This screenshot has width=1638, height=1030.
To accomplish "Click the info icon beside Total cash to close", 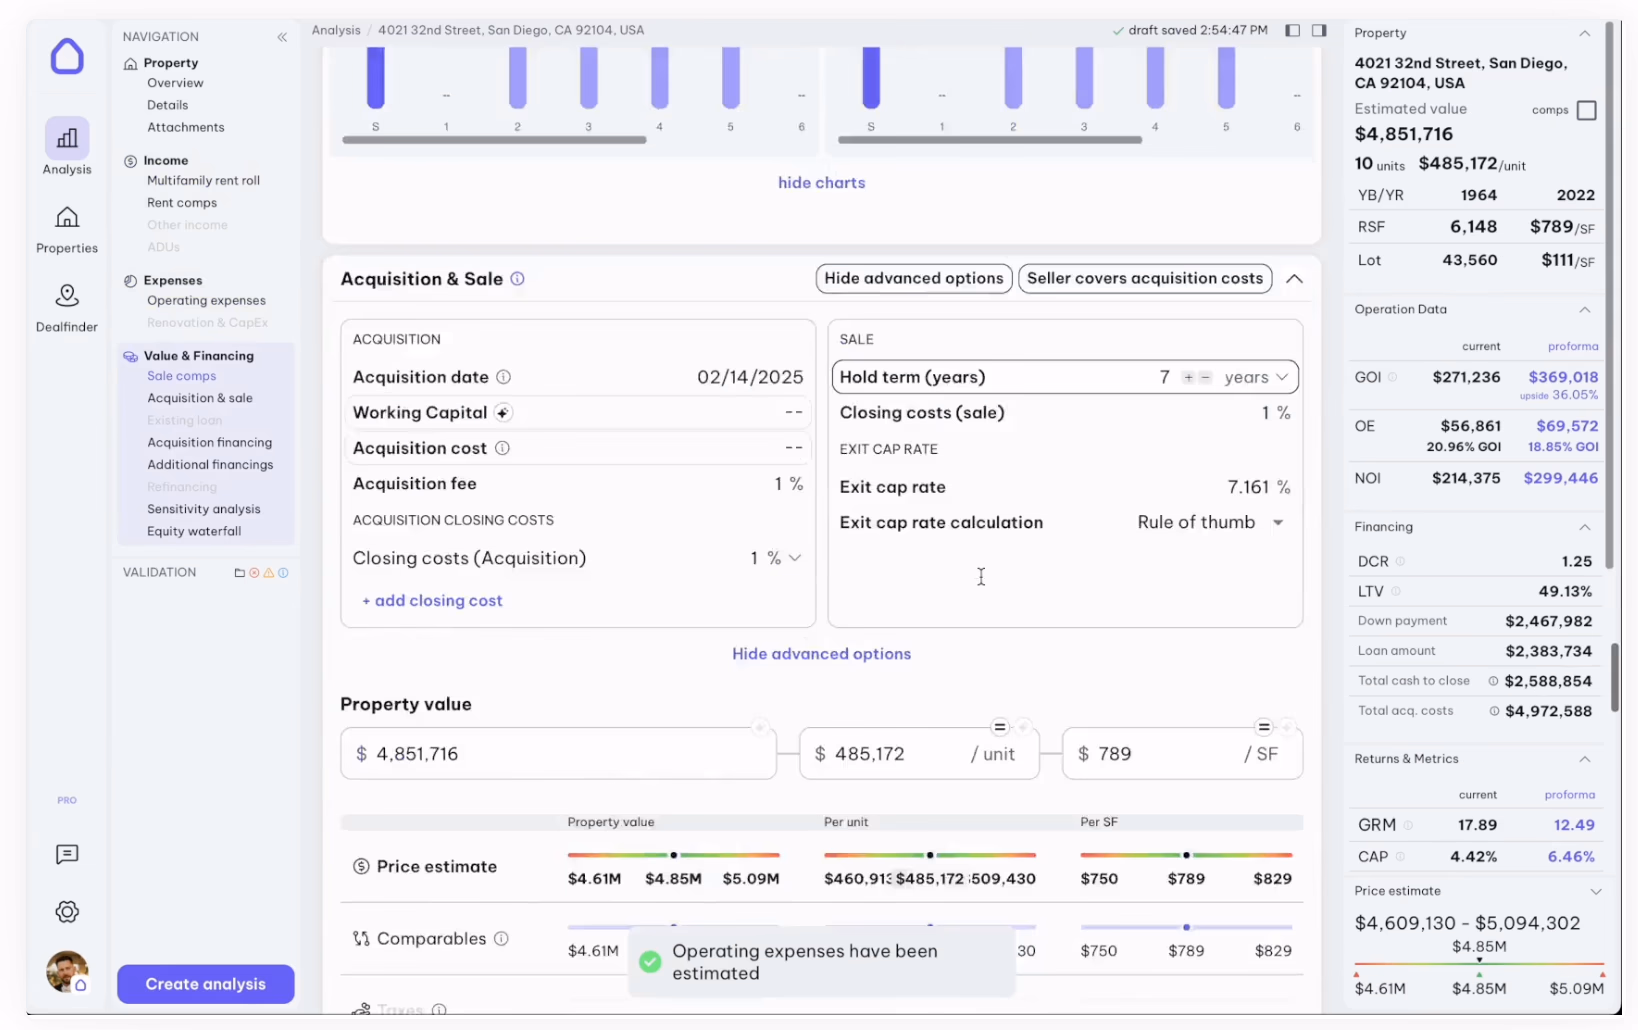I will click(x=1493, y=681).
